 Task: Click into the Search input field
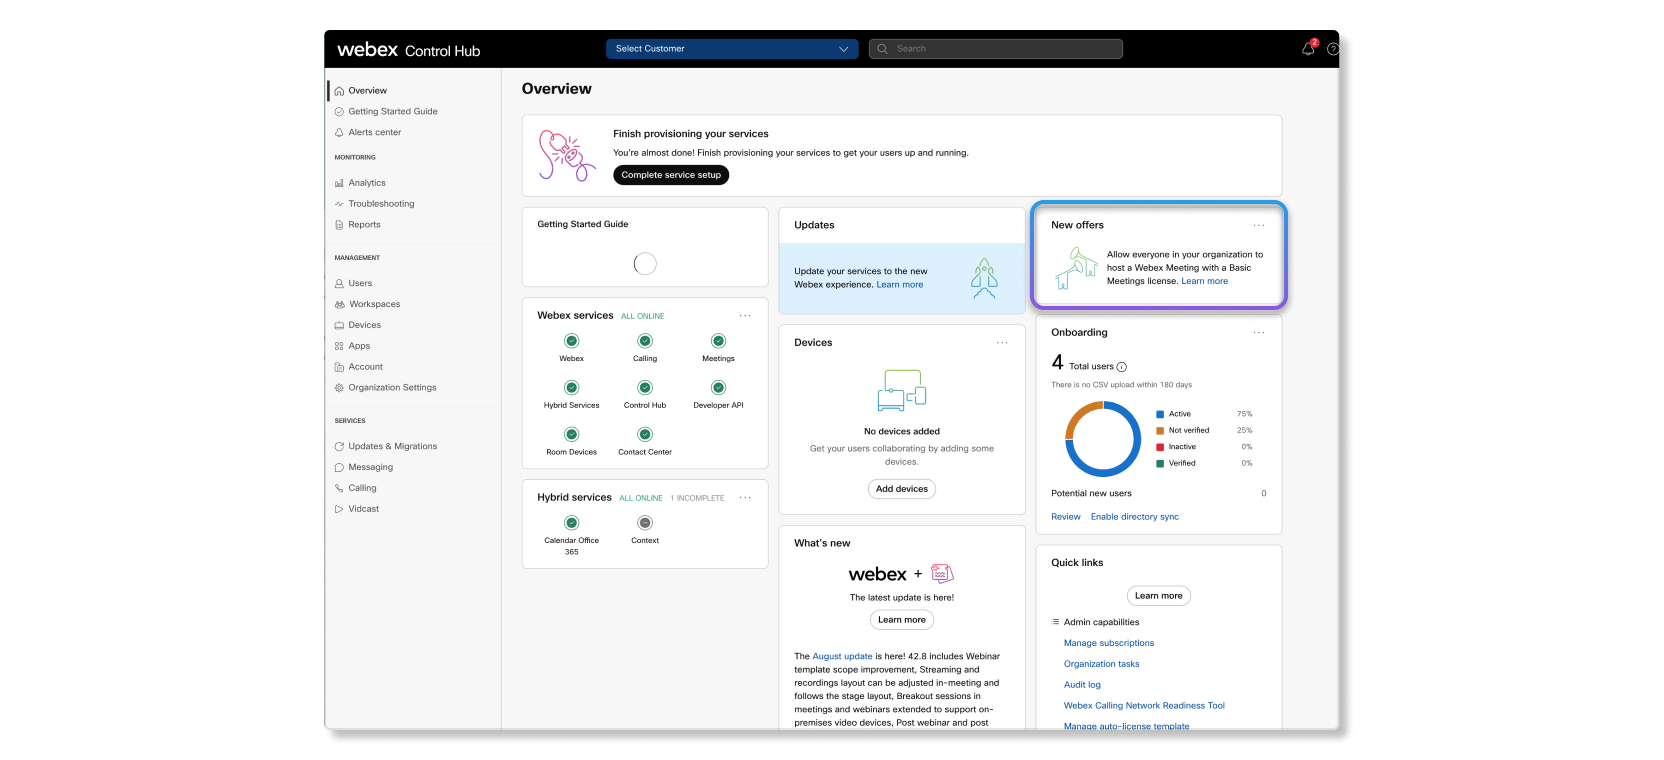tap(996, 49)
